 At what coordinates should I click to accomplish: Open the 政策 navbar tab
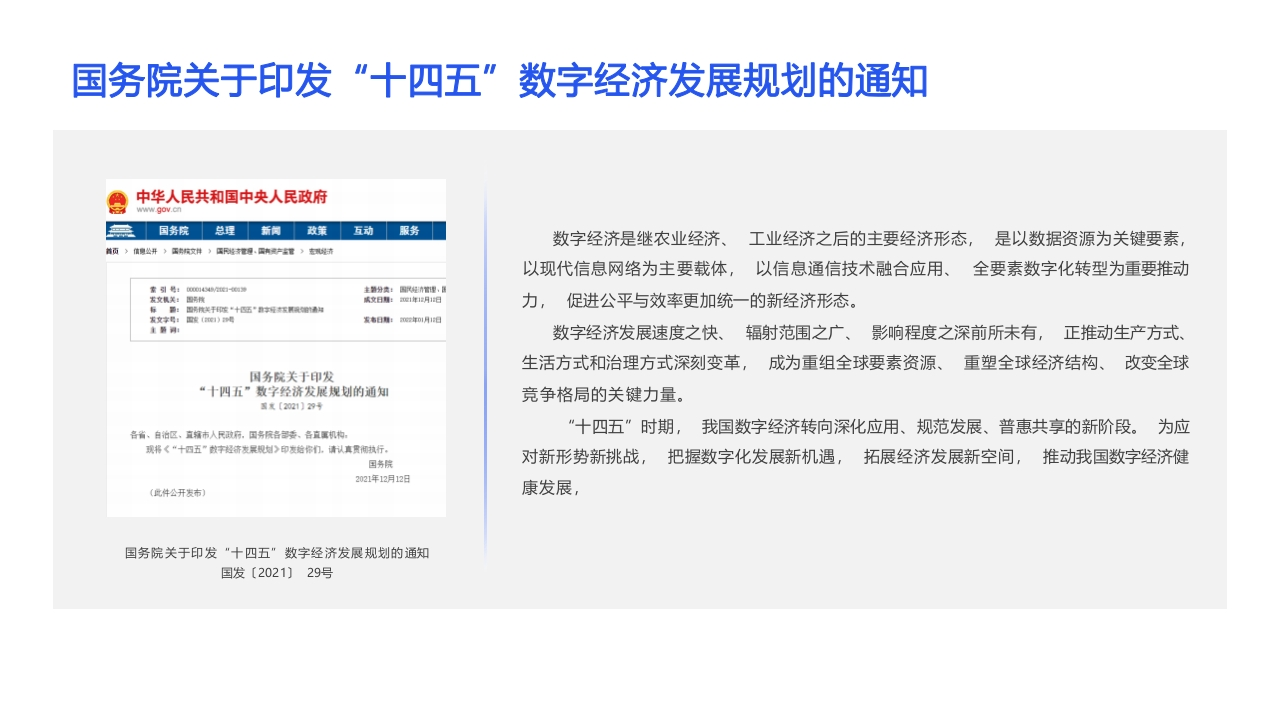pos(317,231)
